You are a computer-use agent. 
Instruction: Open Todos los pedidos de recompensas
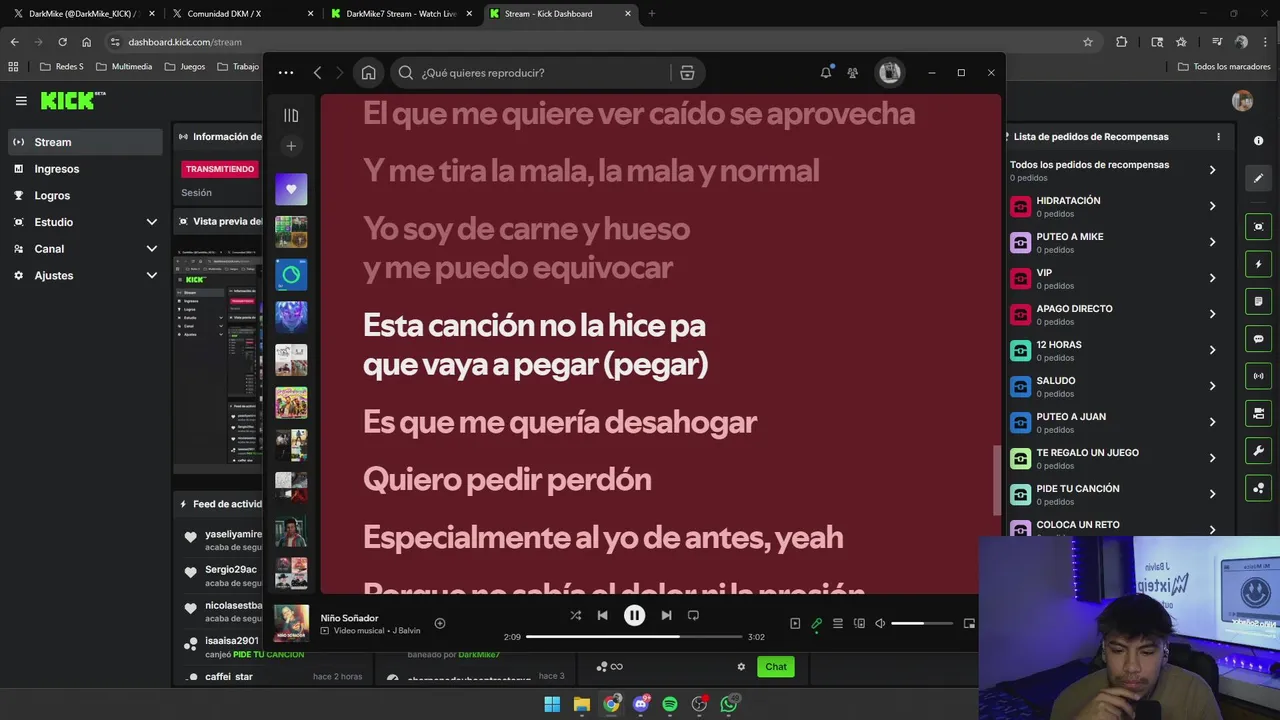pyautogui.click(x=1114, y=170)
